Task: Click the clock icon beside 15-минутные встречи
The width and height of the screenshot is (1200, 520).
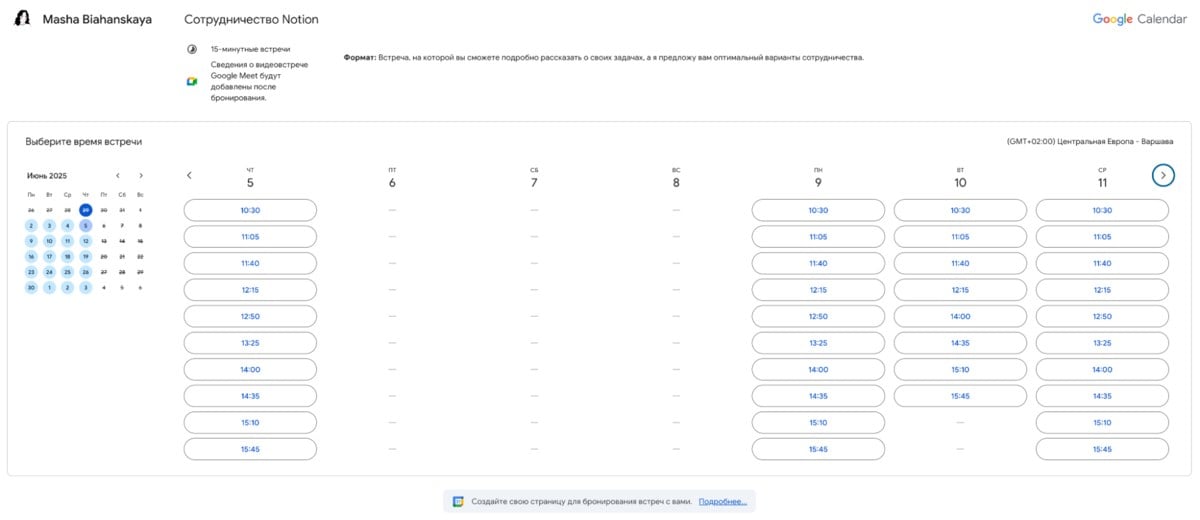Action: 192,49
